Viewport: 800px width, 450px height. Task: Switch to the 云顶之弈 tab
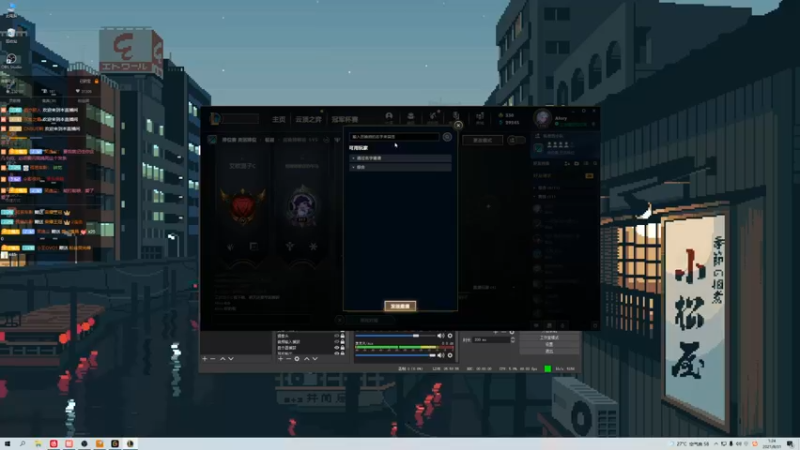point(308,119)
